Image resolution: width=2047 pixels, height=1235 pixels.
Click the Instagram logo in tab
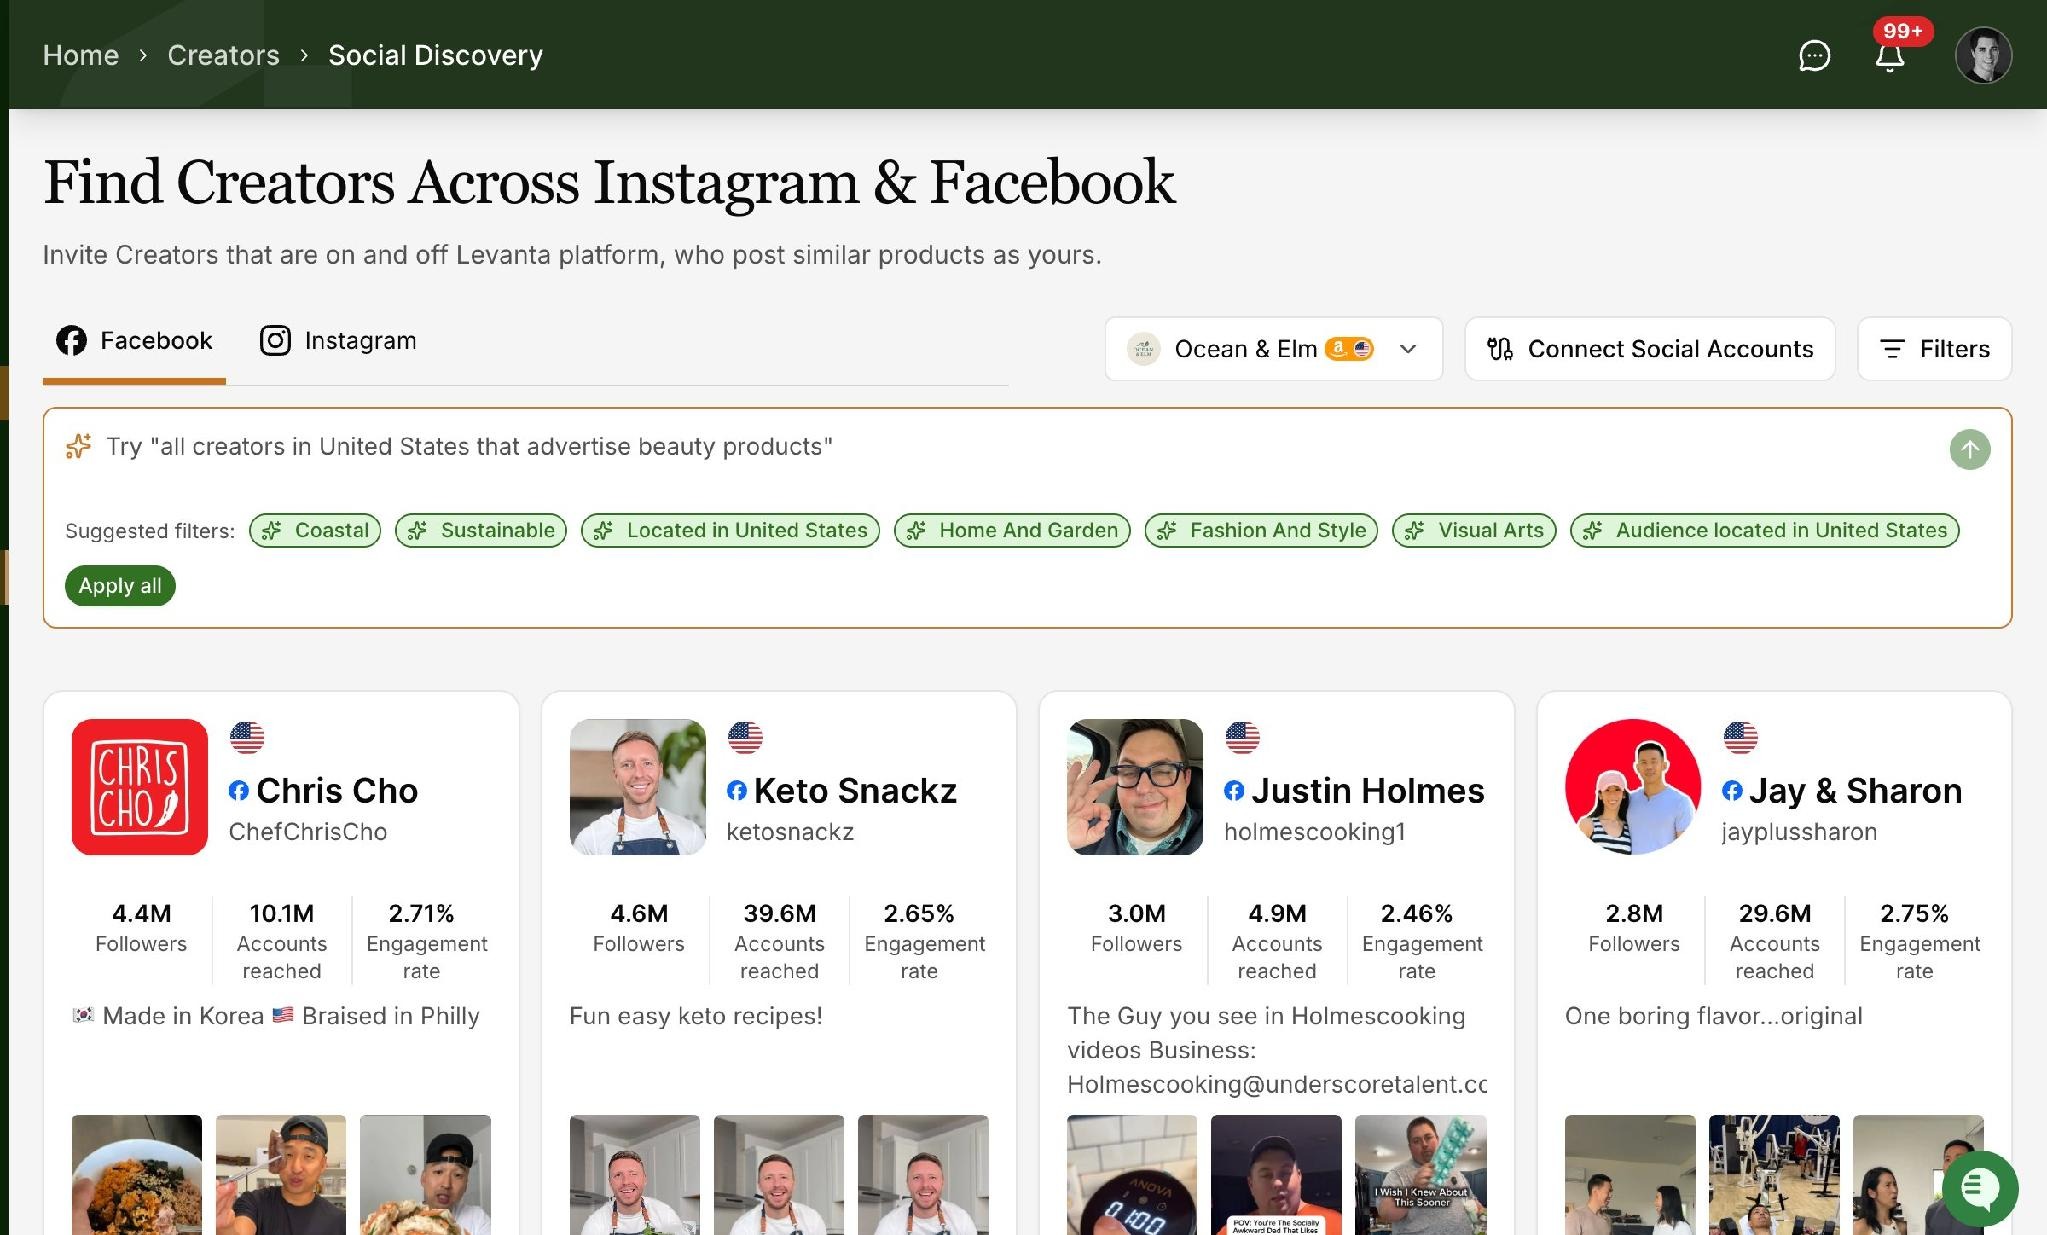point(275,341)
